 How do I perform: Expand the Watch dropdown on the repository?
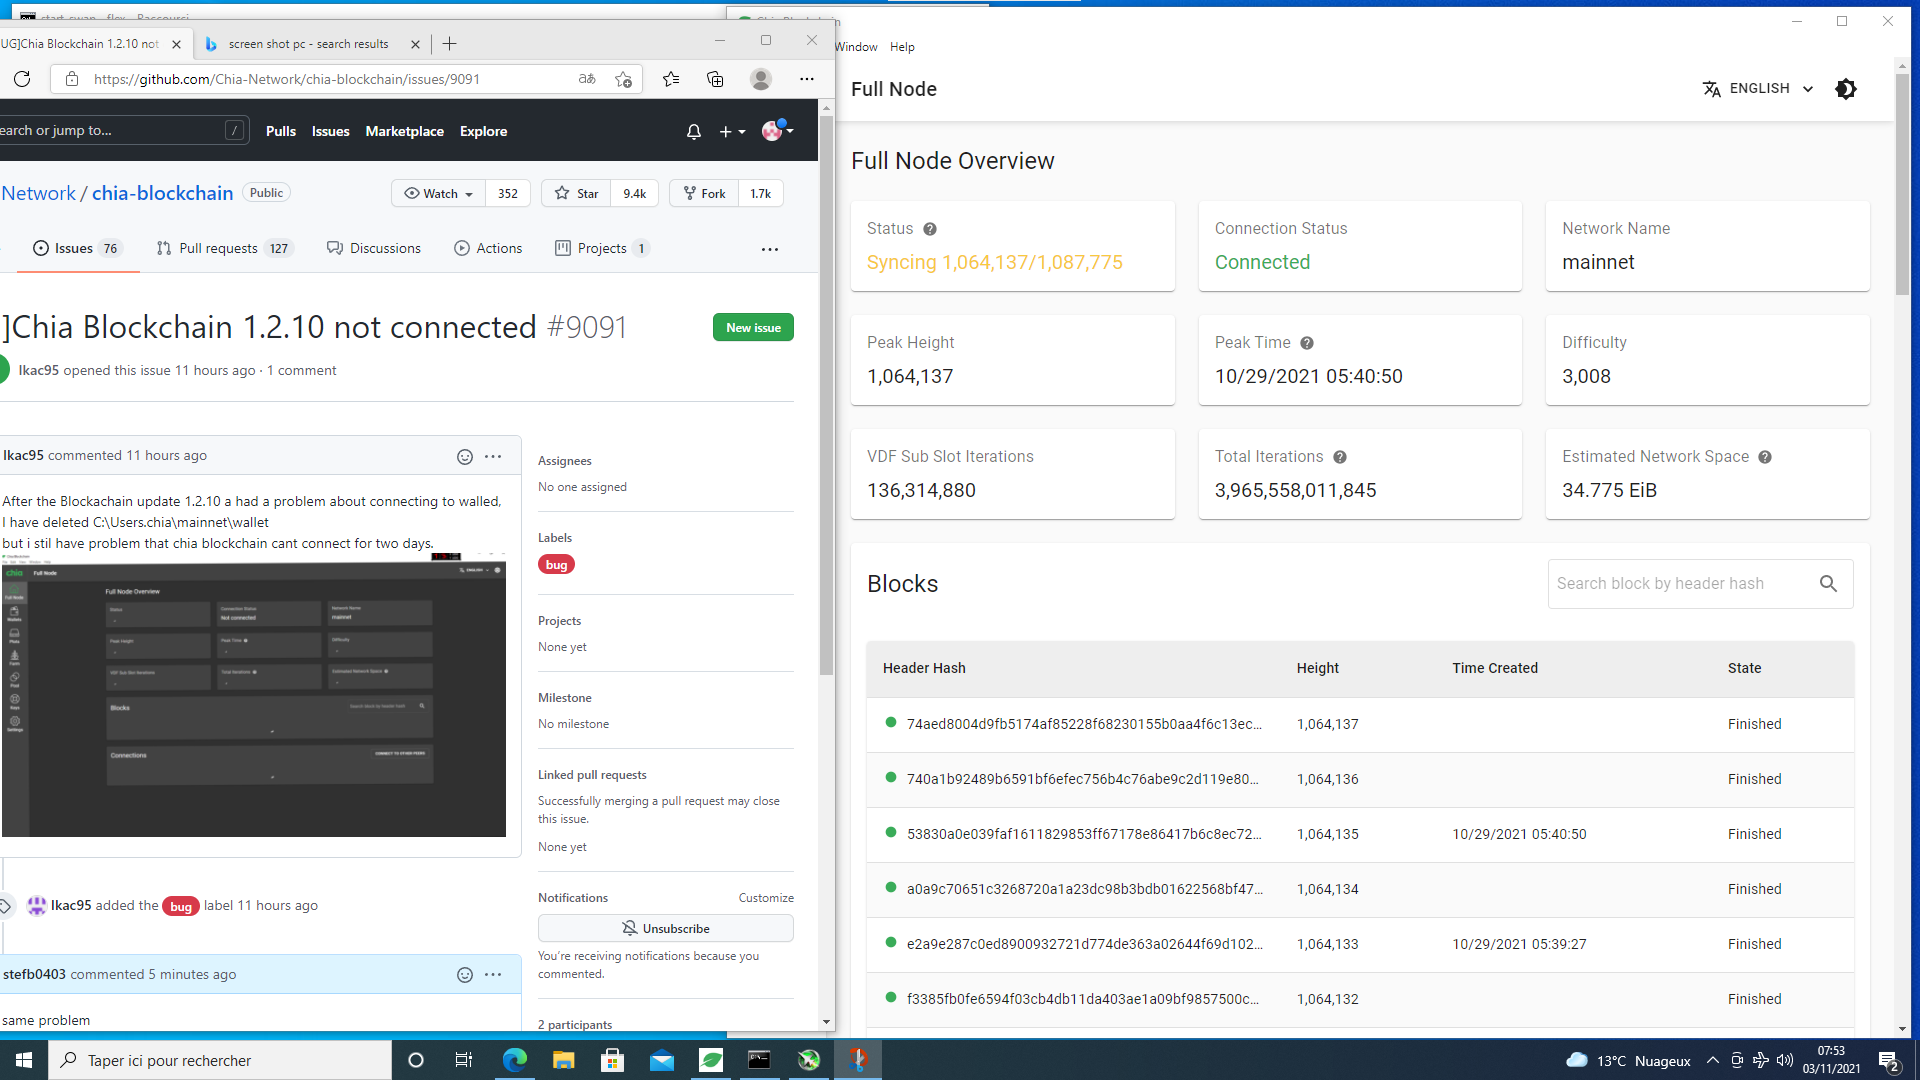438,194
